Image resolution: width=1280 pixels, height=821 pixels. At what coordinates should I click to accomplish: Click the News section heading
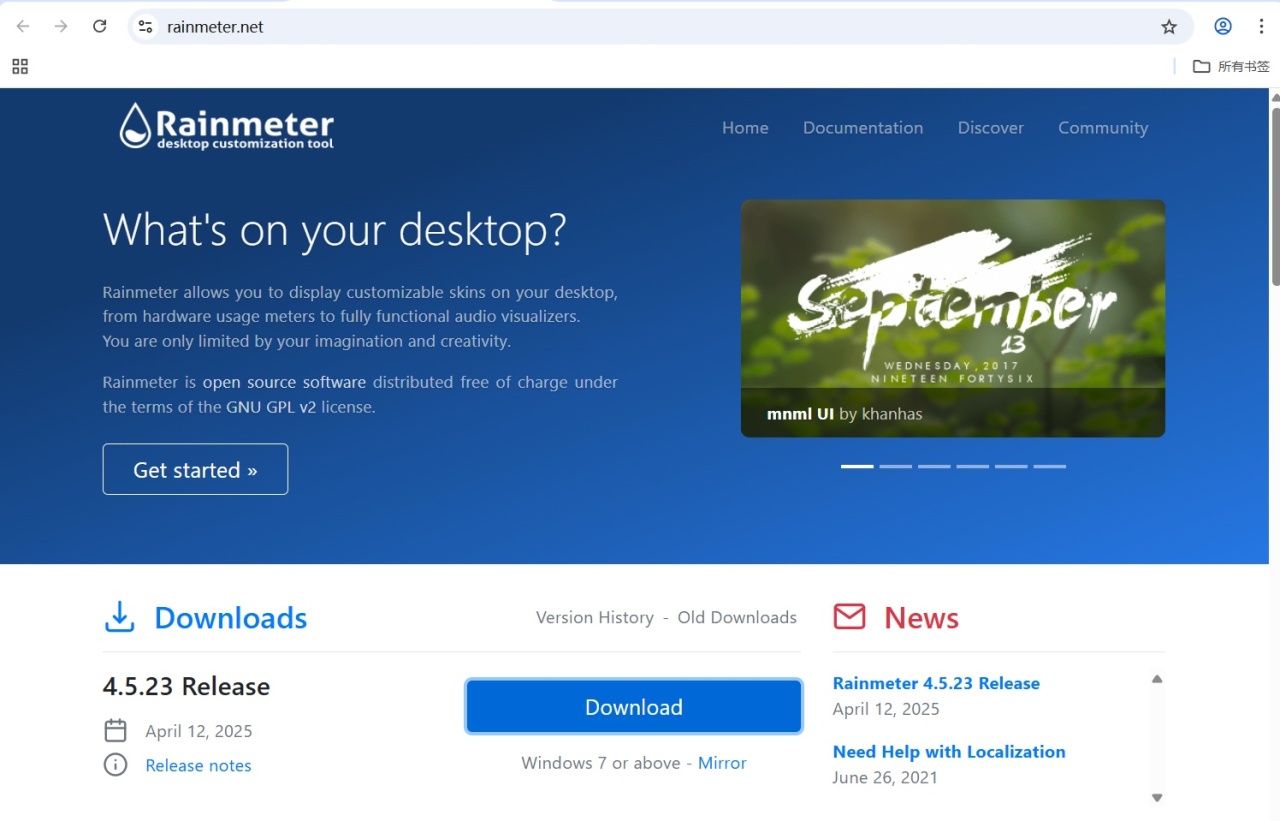pos(921,618)
